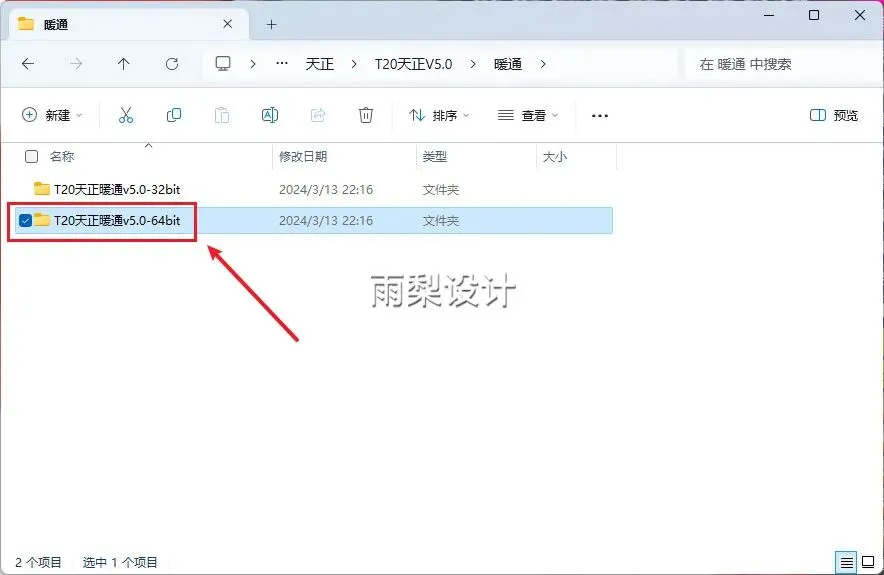Copy the selected folder

174,115
